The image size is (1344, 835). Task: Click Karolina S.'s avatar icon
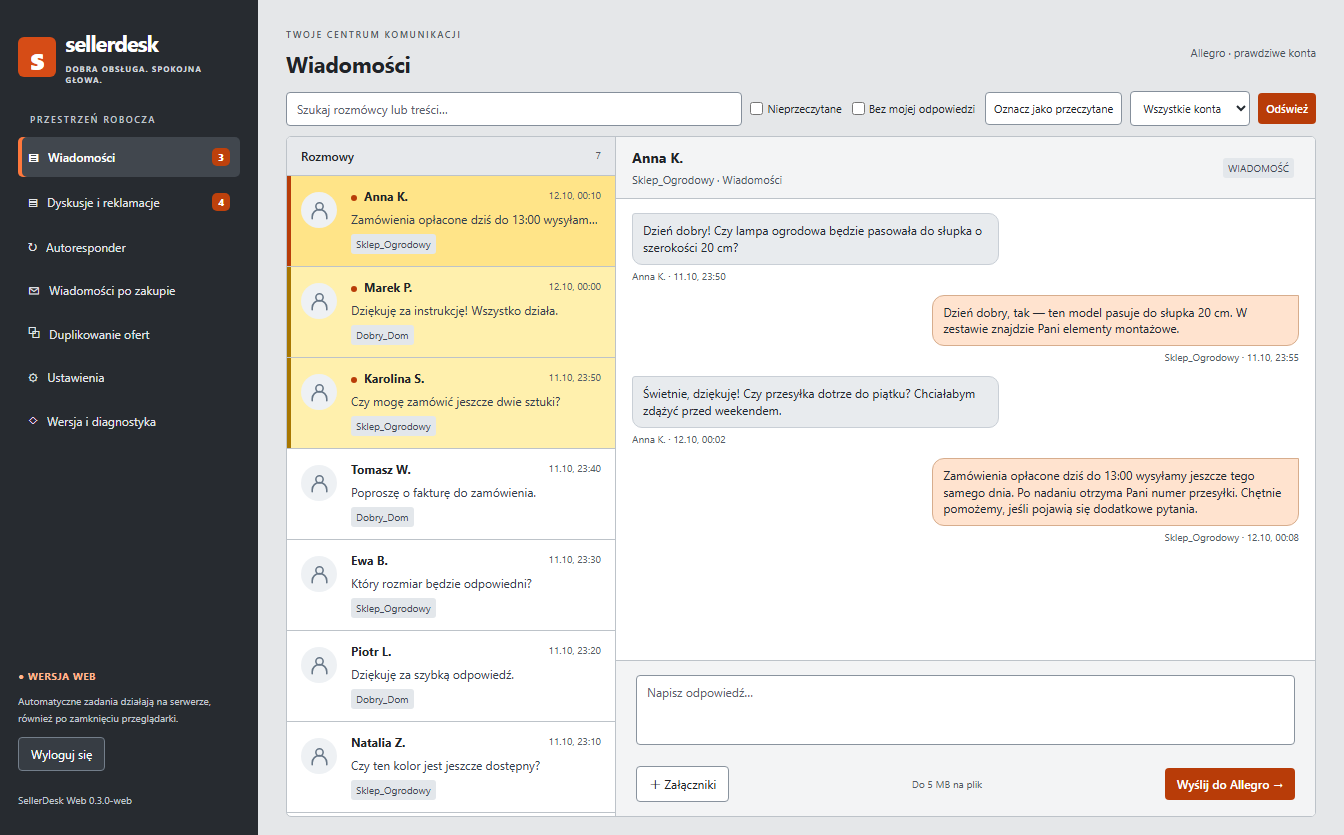[319, 392]
